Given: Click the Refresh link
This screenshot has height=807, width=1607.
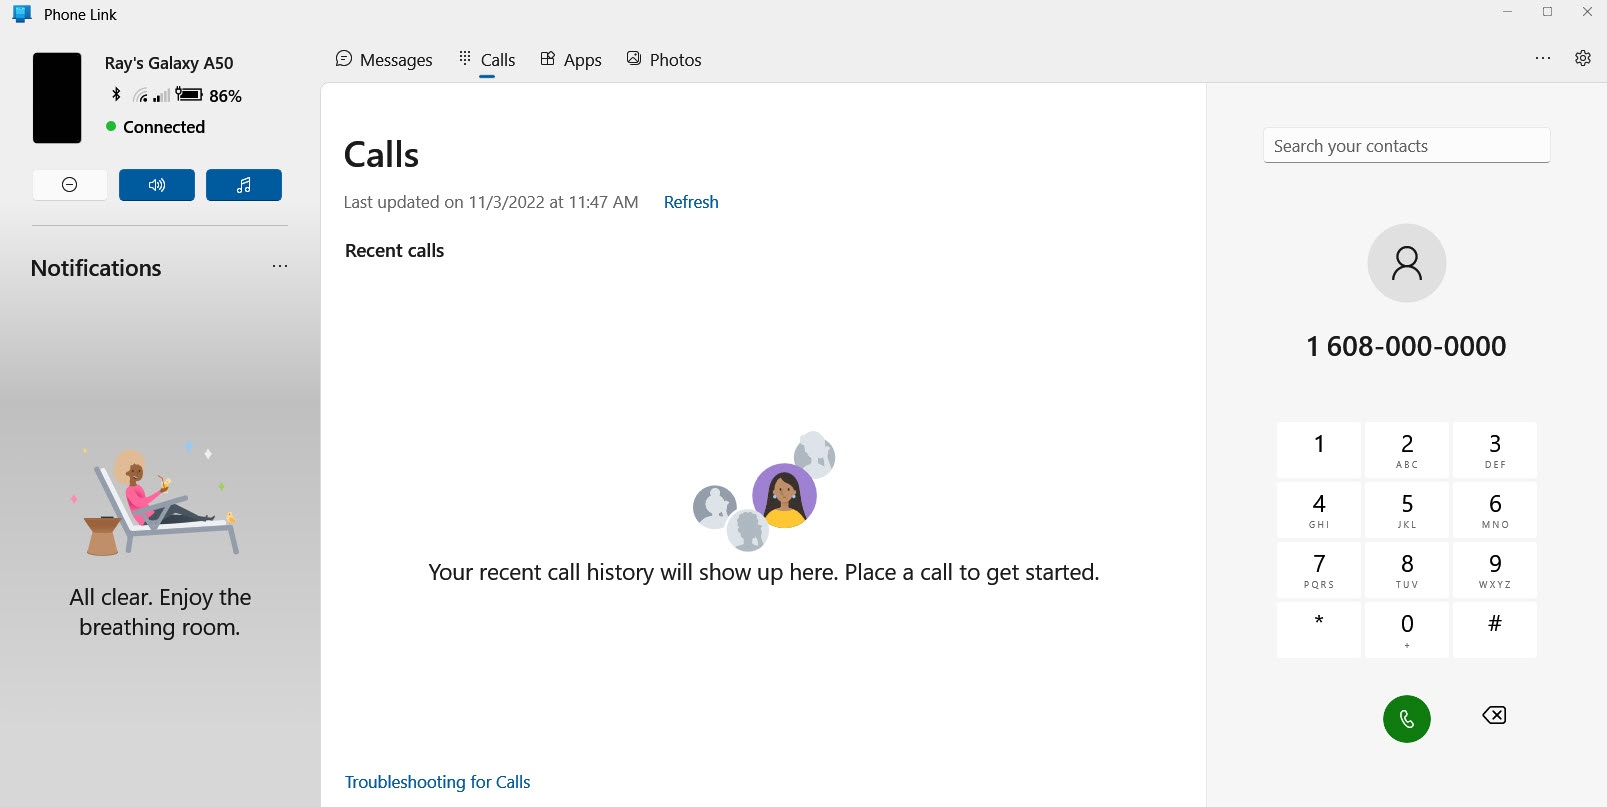Looking at the screenshot, I should pos(691,202).
